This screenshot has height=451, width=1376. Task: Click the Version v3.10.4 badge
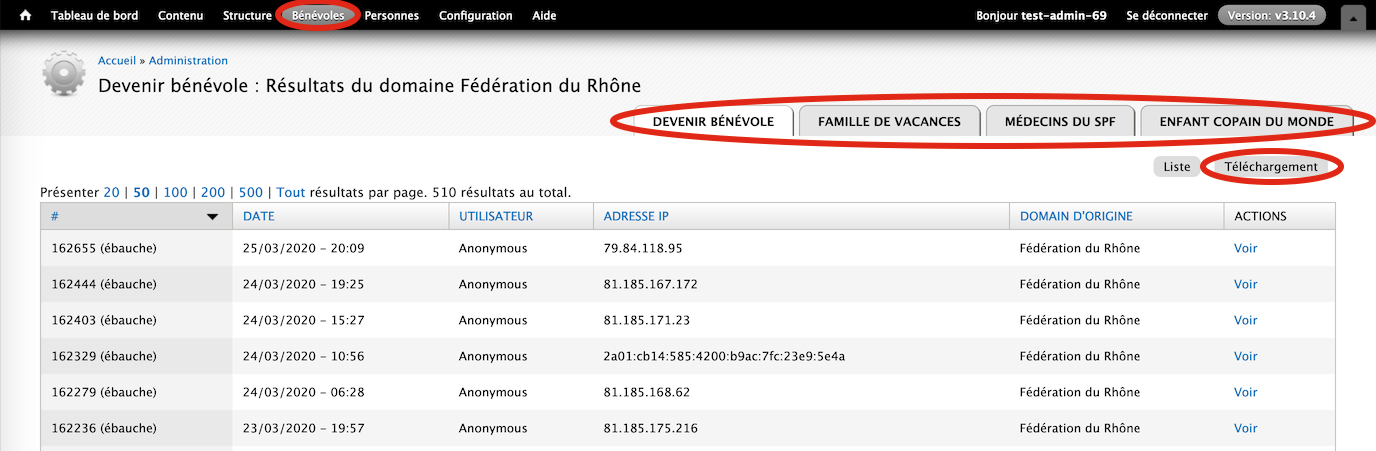click(1272, 16)
